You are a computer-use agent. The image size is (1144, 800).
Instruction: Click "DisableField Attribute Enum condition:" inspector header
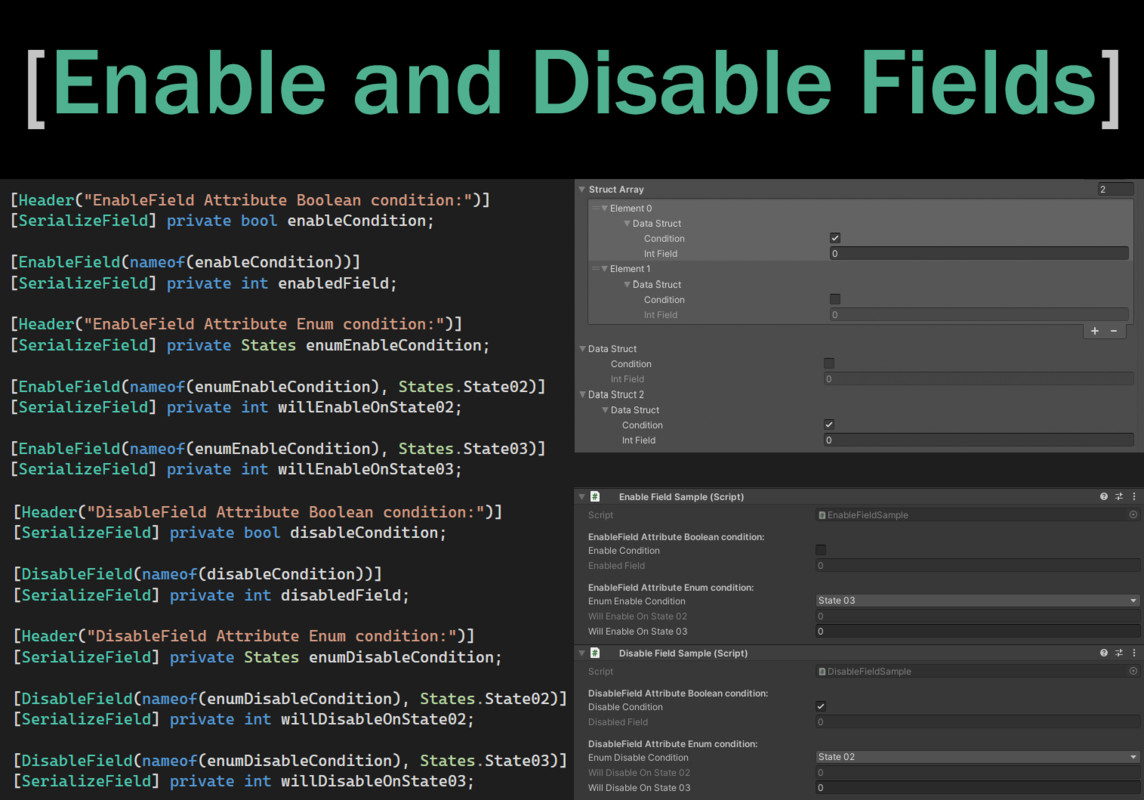673,744
